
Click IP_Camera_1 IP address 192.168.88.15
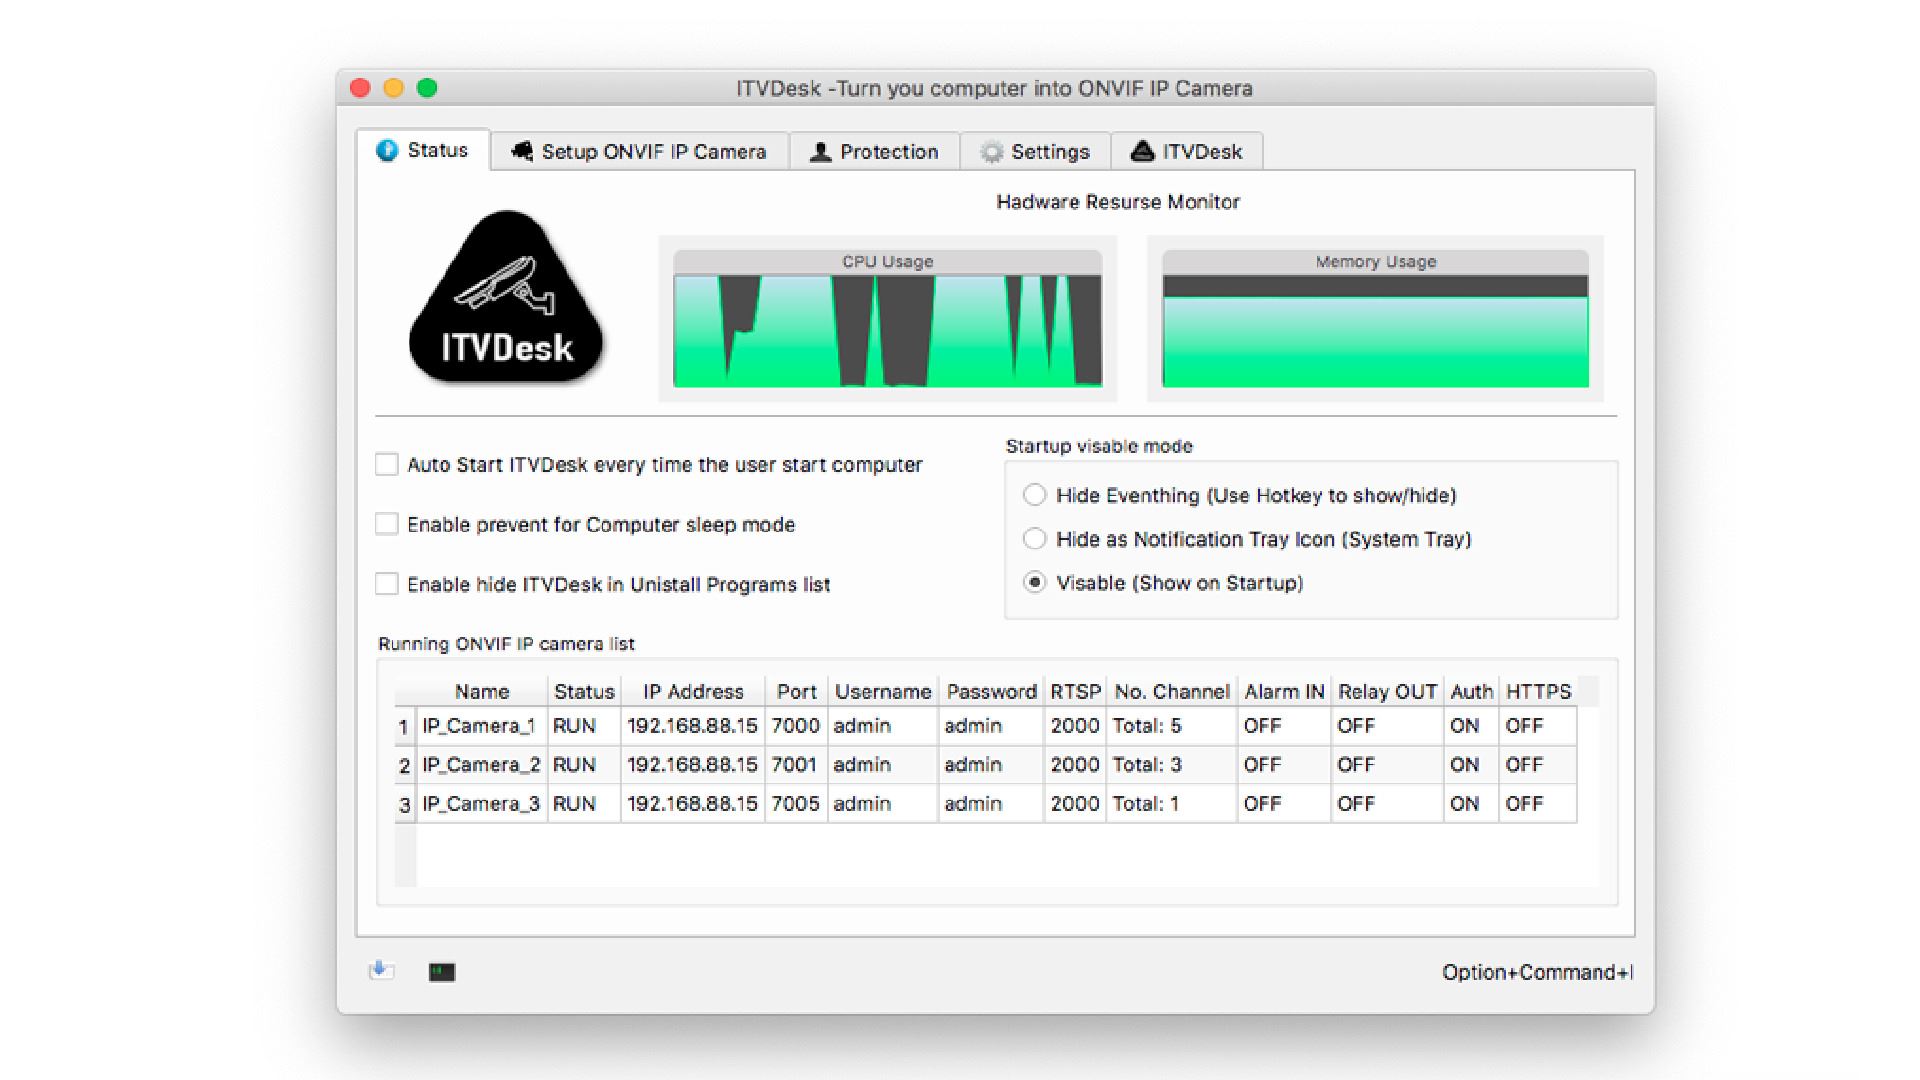(693, 726)
